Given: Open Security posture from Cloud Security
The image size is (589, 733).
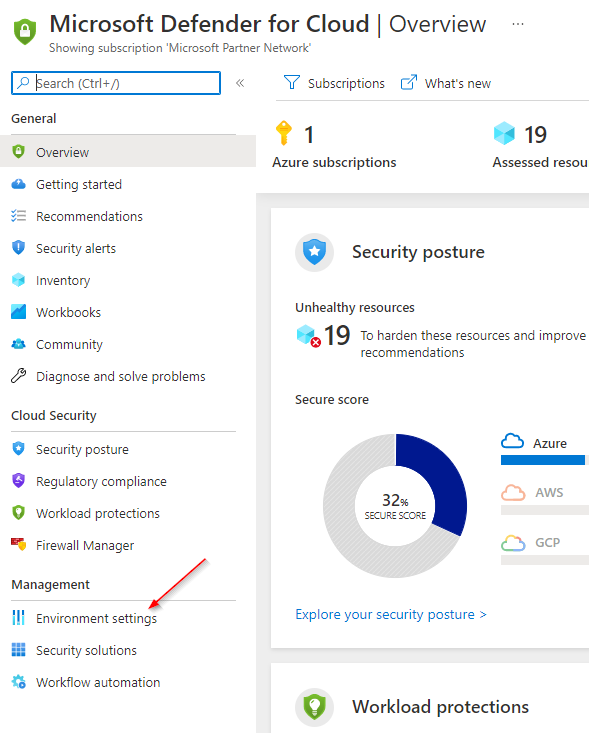Looking at the screenshot, I should (x=82, y=449).
